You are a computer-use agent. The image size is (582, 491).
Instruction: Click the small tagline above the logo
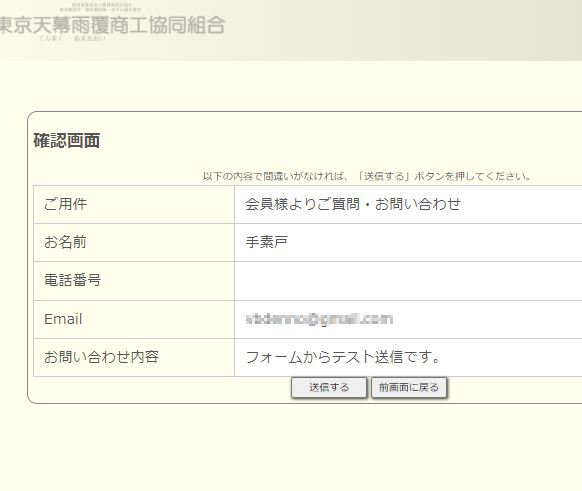tap(100, 7)
